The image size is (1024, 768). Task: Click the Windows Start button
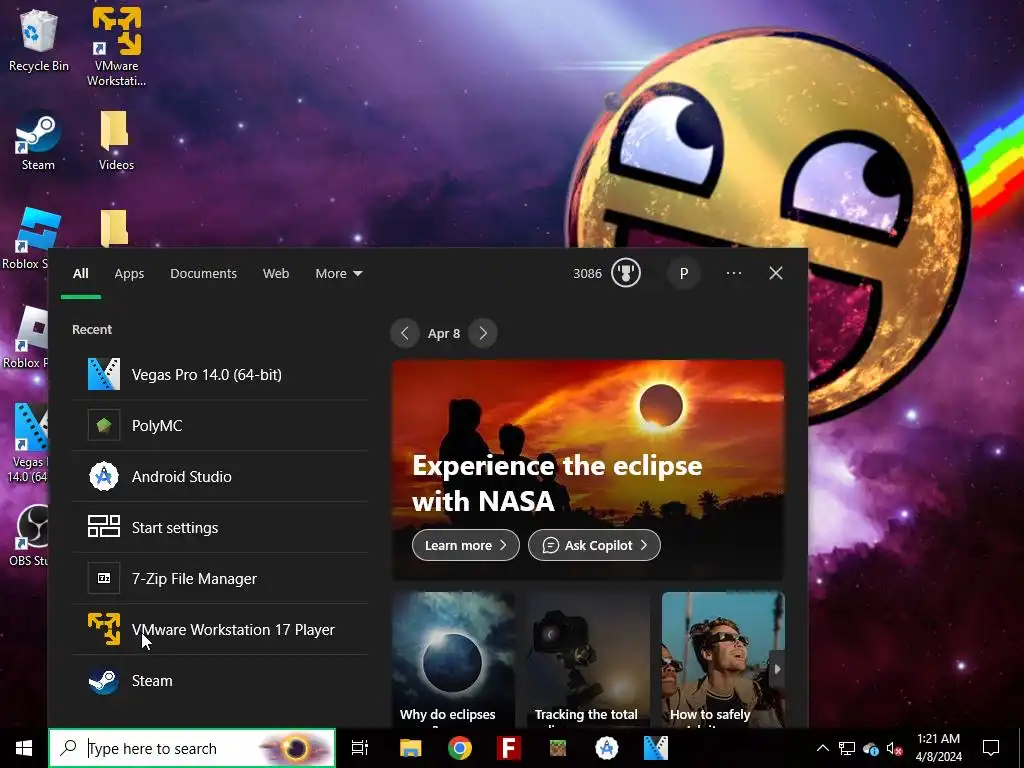pos(24,748)
